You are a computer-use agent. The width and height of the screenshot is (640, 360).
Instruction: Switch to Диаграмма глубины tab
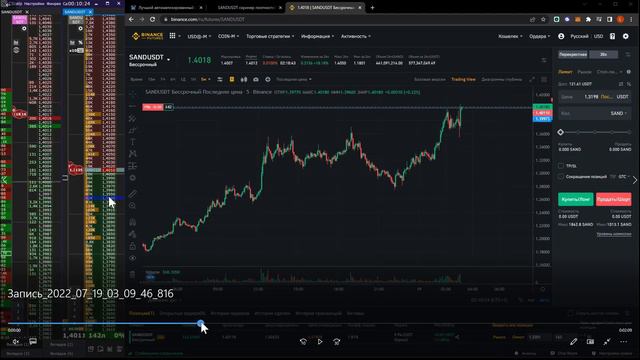coord(502,79)
